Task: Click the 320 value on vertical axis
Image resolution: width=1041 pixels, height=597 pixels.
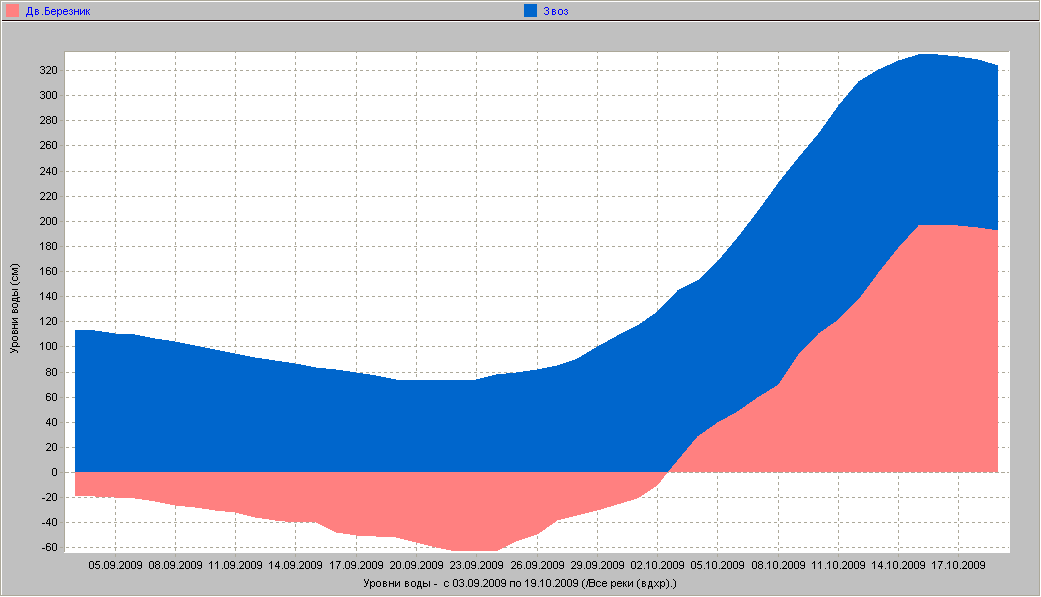Action: [49, 71]
